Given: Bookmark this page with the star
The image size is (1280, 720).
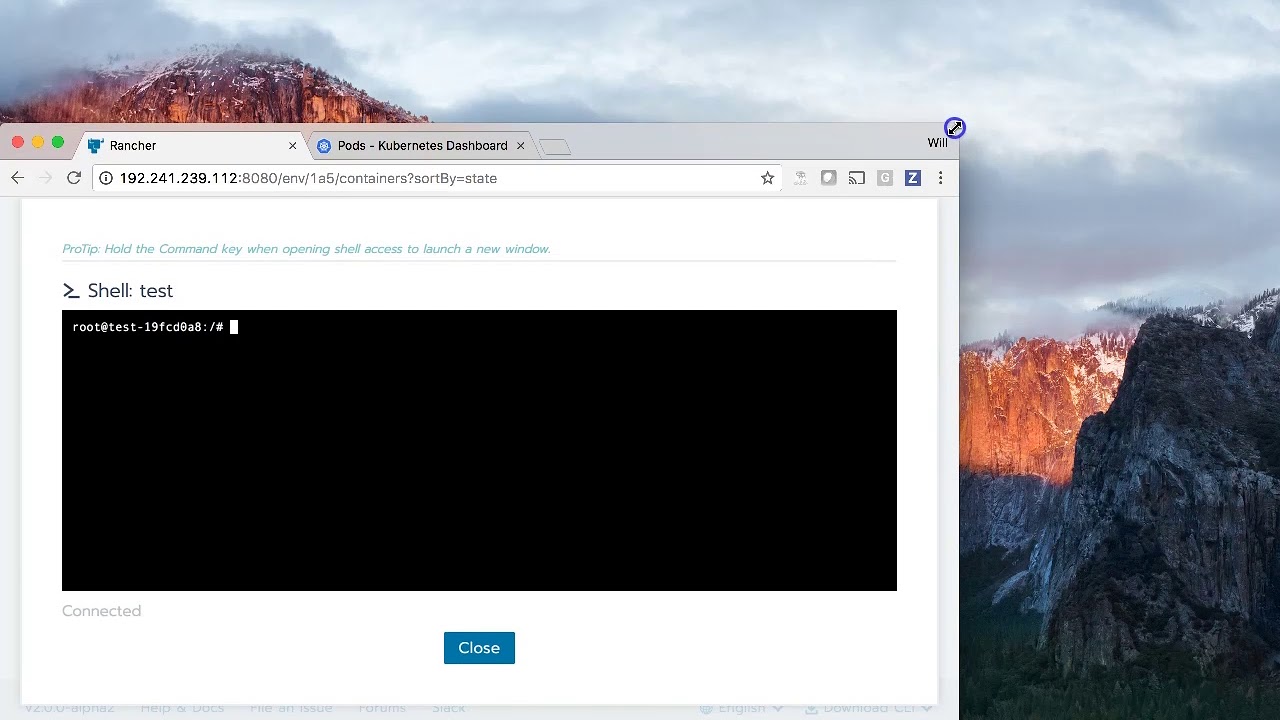Looking at the screenshot, I should (767, 178).
